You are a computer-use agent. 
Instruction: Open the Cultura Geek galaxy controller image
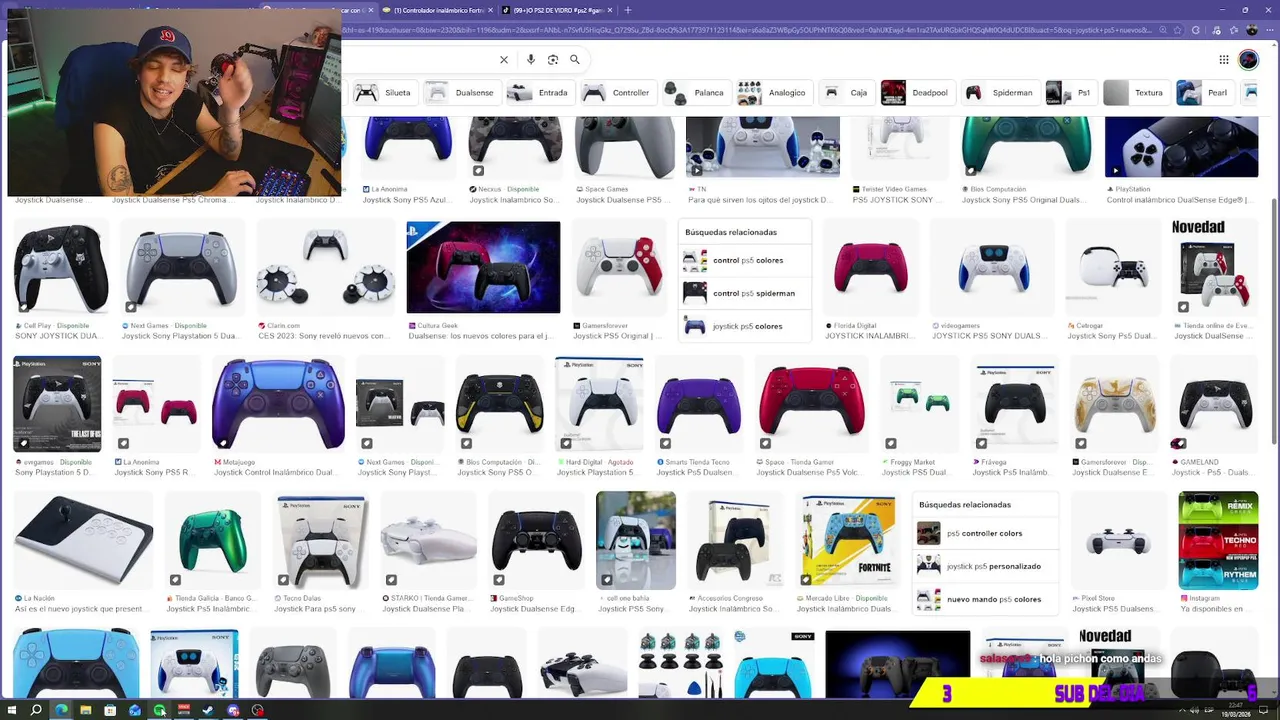(483, 267)
